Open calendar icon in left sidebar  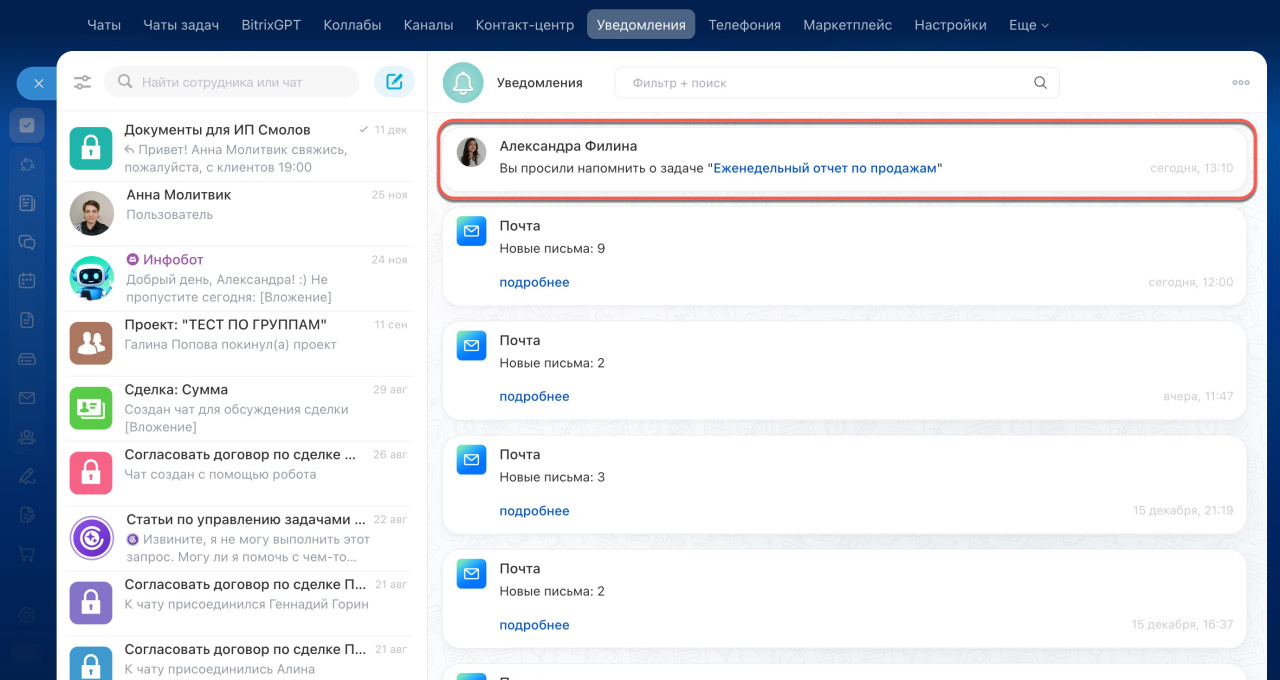[27, 281]
